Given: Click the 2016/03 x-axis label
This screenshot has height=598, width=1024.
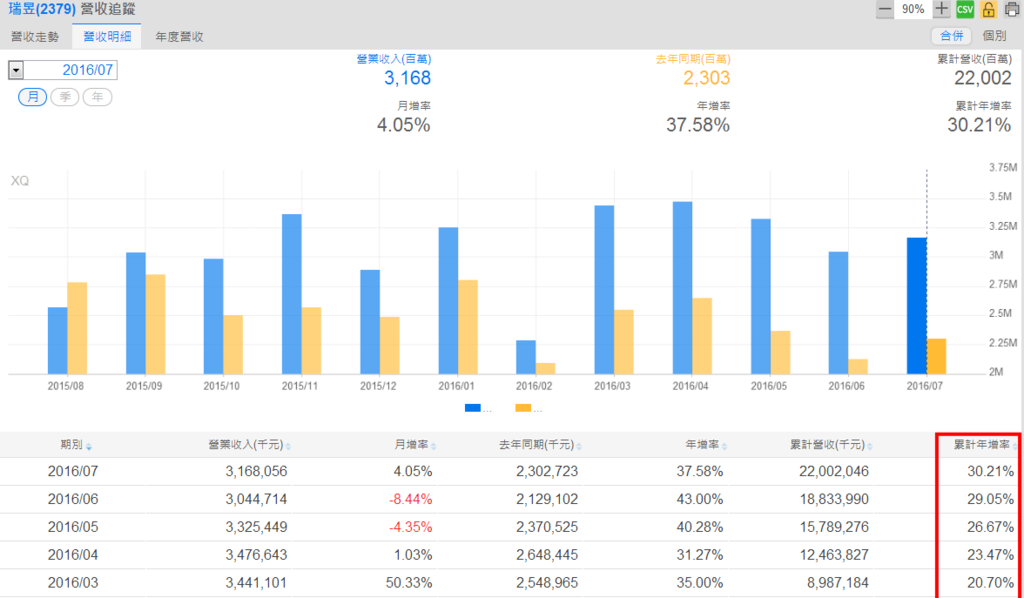Looking at the screenshot, I should click(612, 386).
